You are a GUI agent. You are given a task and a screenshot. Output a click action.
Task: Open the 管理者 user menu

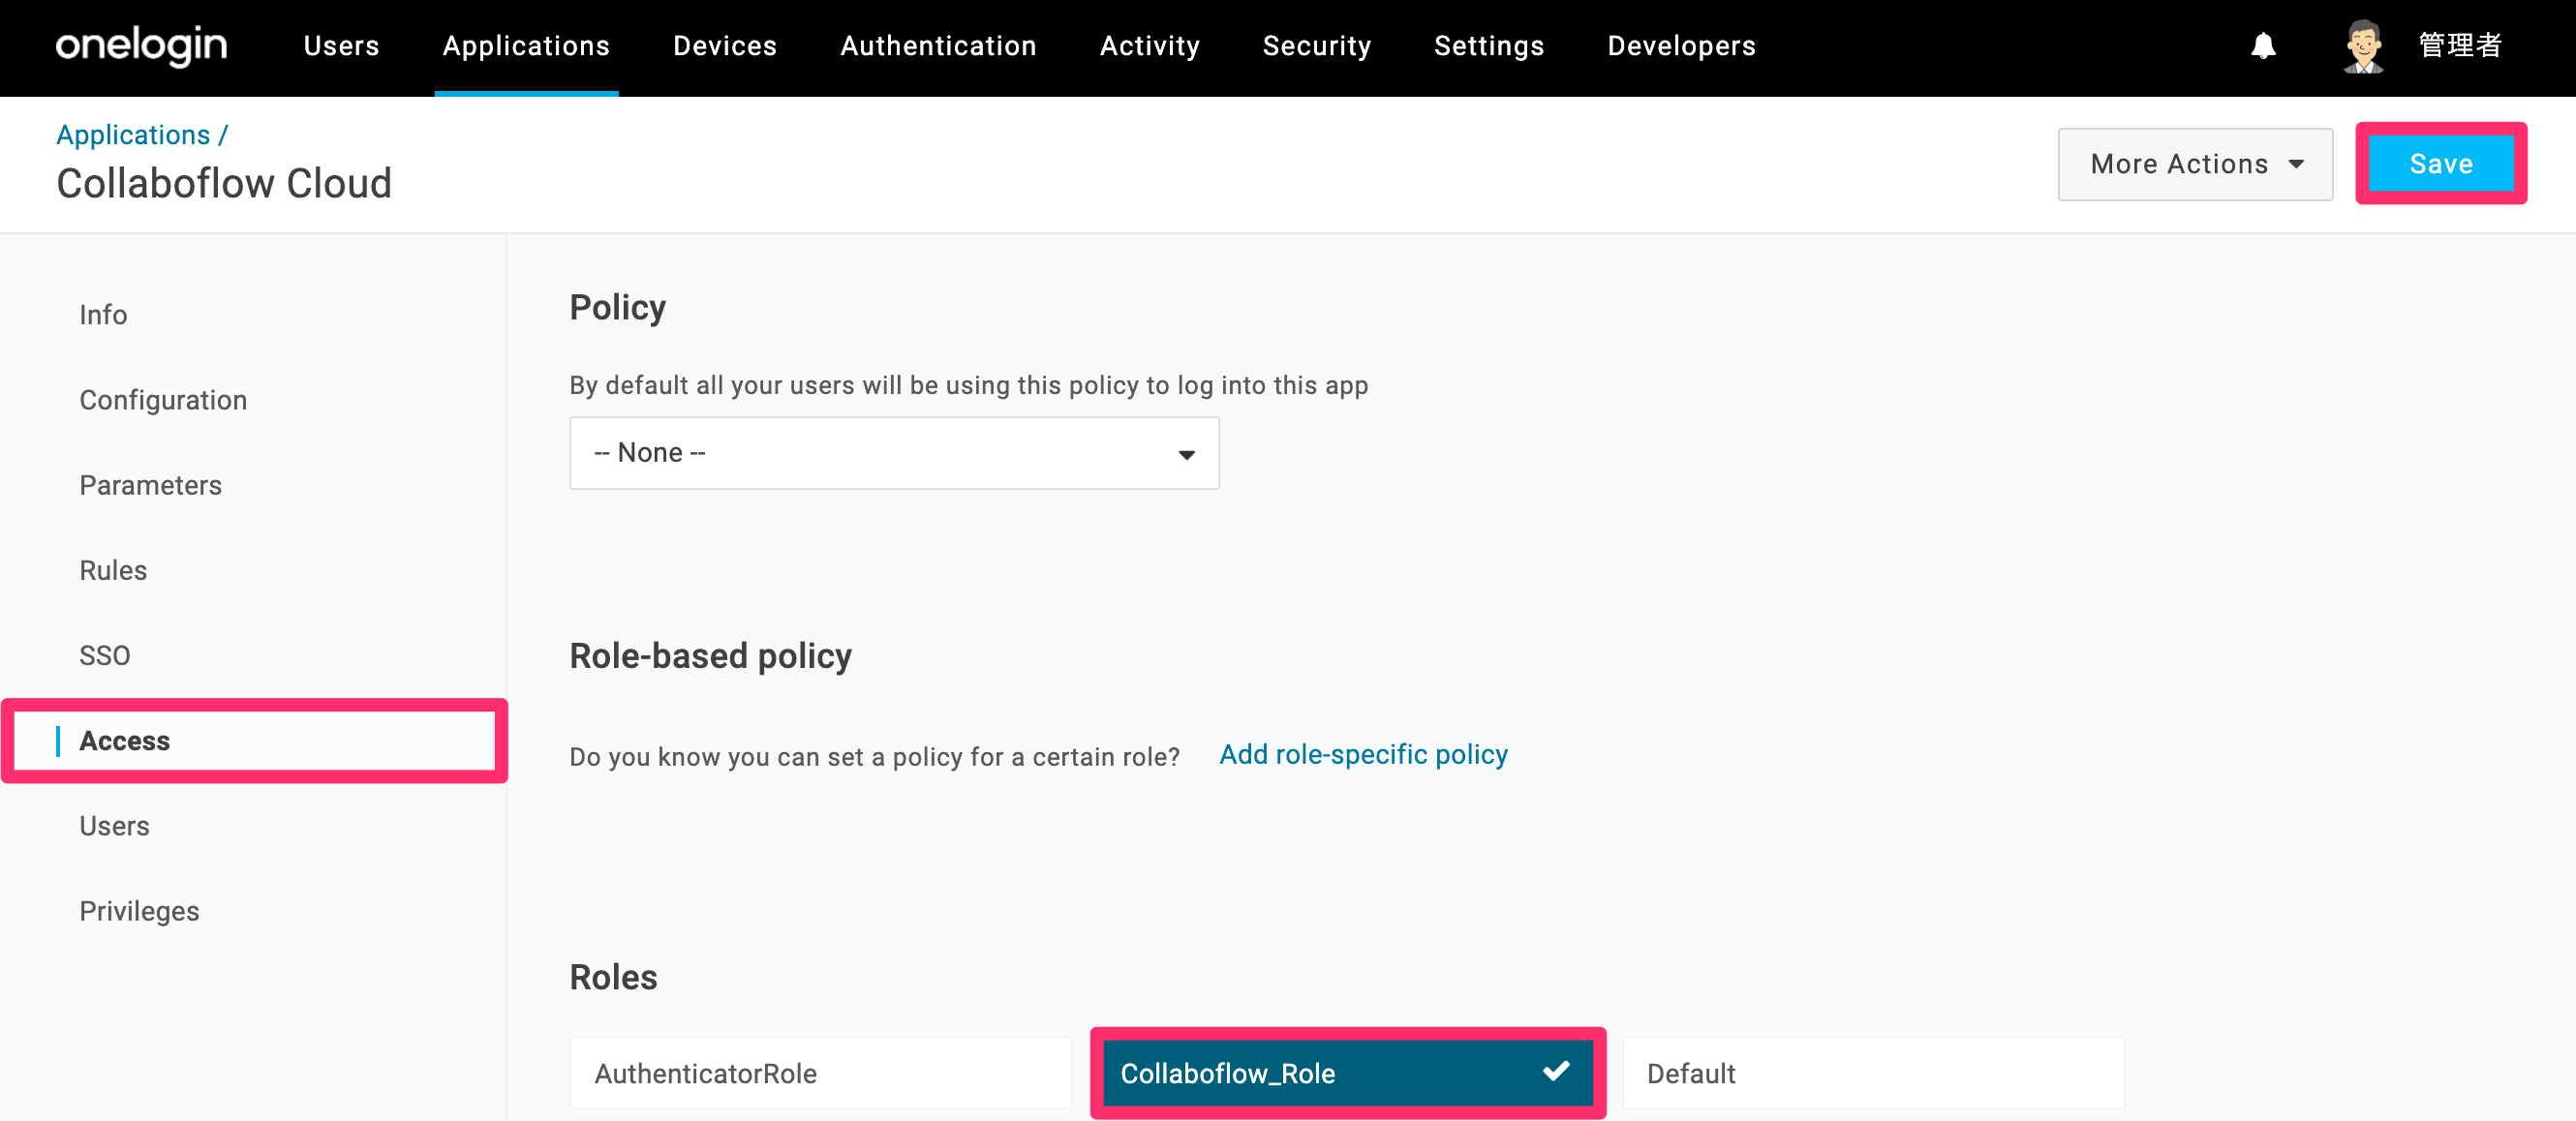click(x=2460, y=46)
